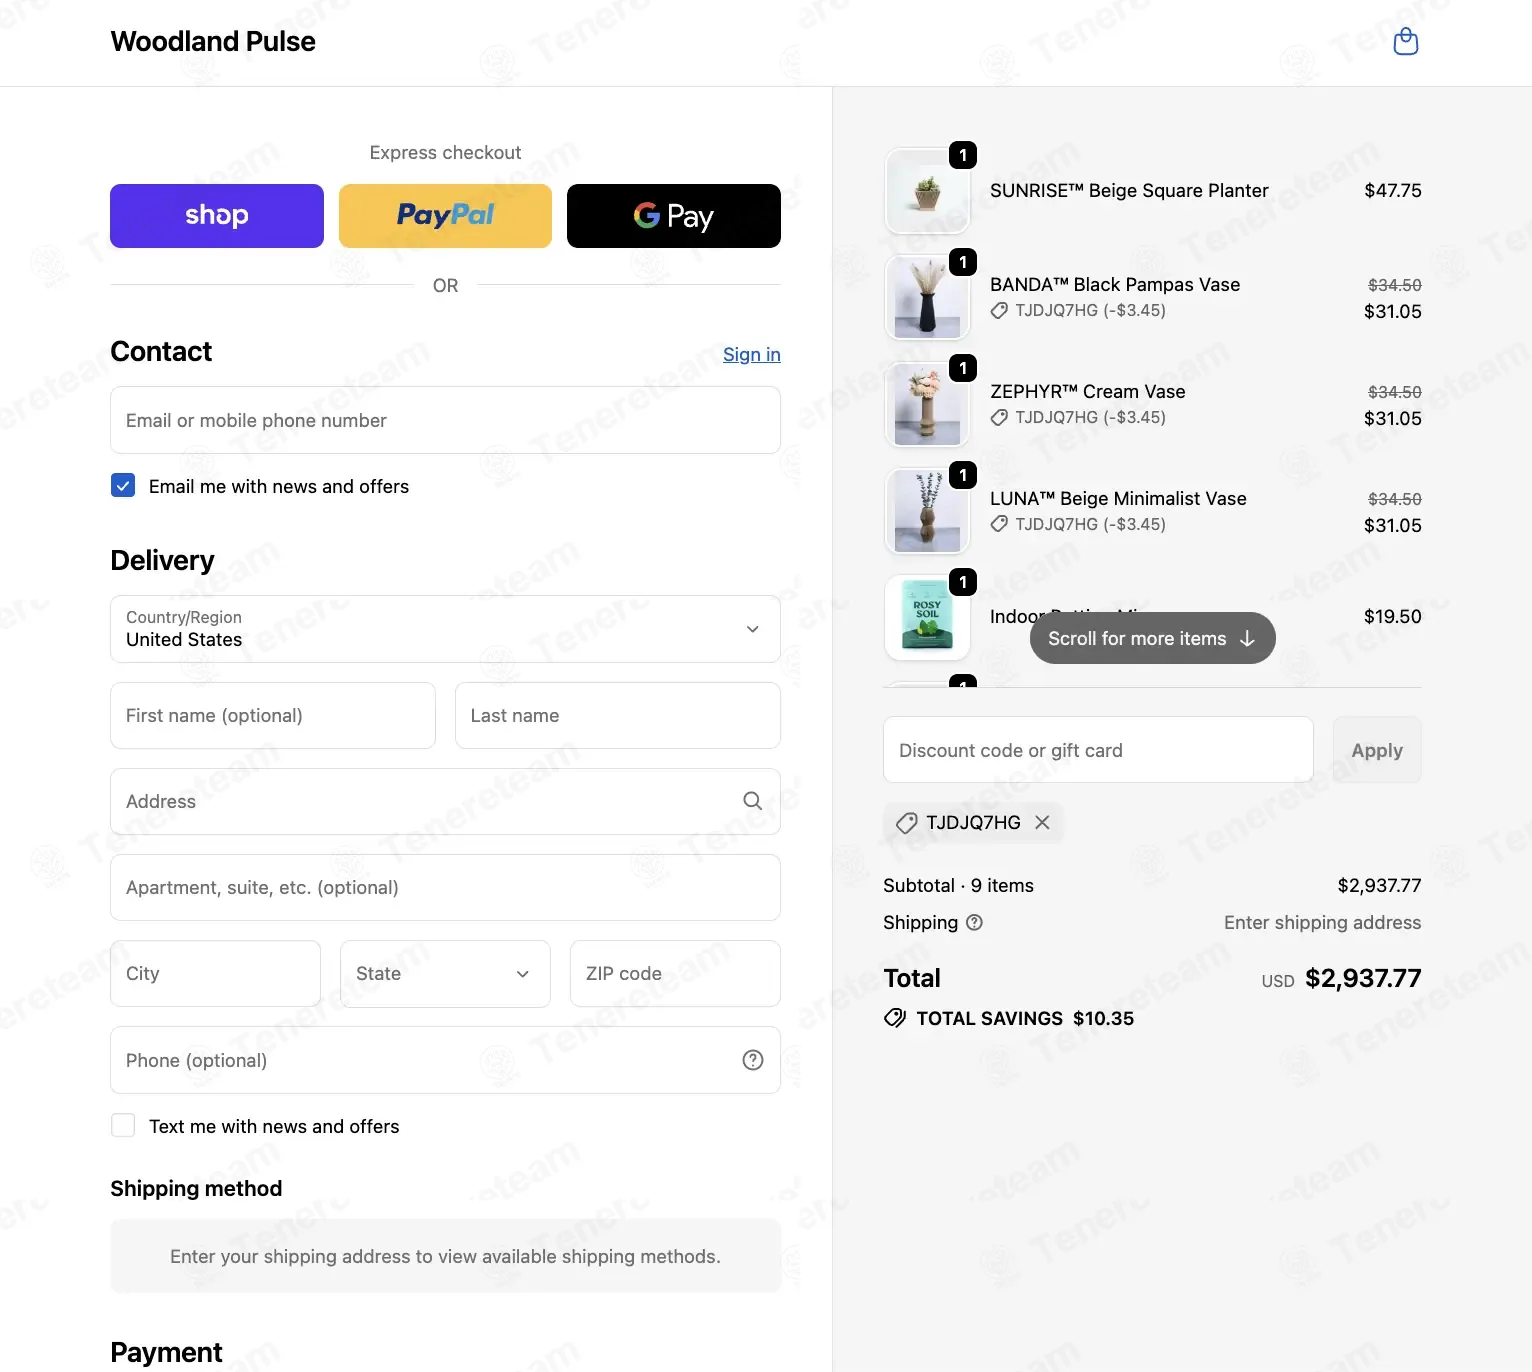Image resolution: width=1532 pixels, height=1372 pixels.
Task: Click the Sign in link
Action: point(752,354)
